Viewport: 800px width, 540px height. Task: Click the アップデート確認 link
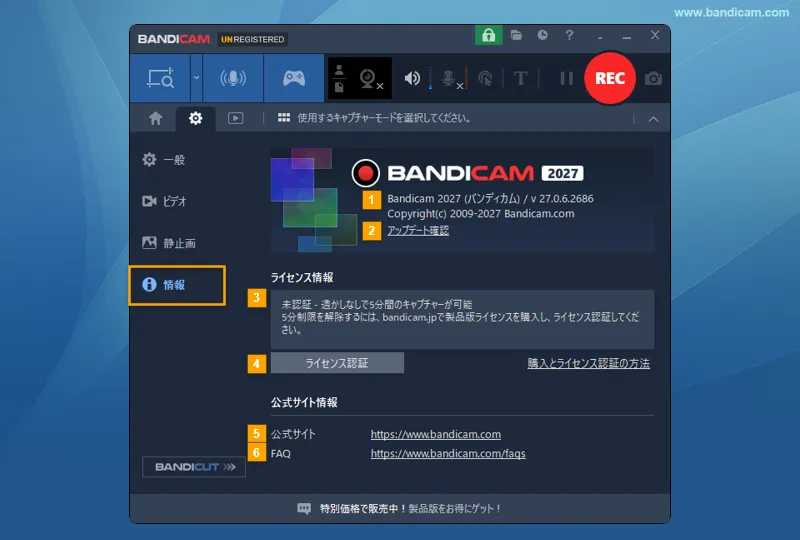[418, 230]
